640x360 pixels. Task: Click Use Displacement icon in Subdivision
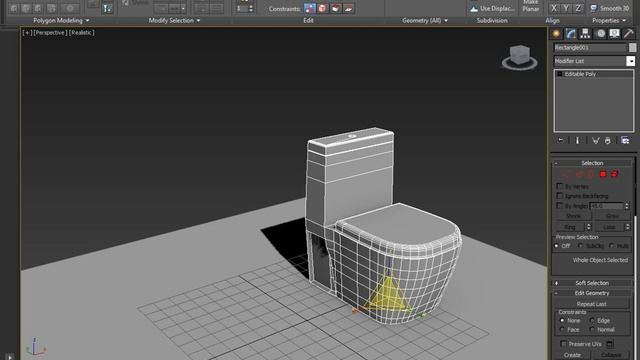click(x=473, y=9)
